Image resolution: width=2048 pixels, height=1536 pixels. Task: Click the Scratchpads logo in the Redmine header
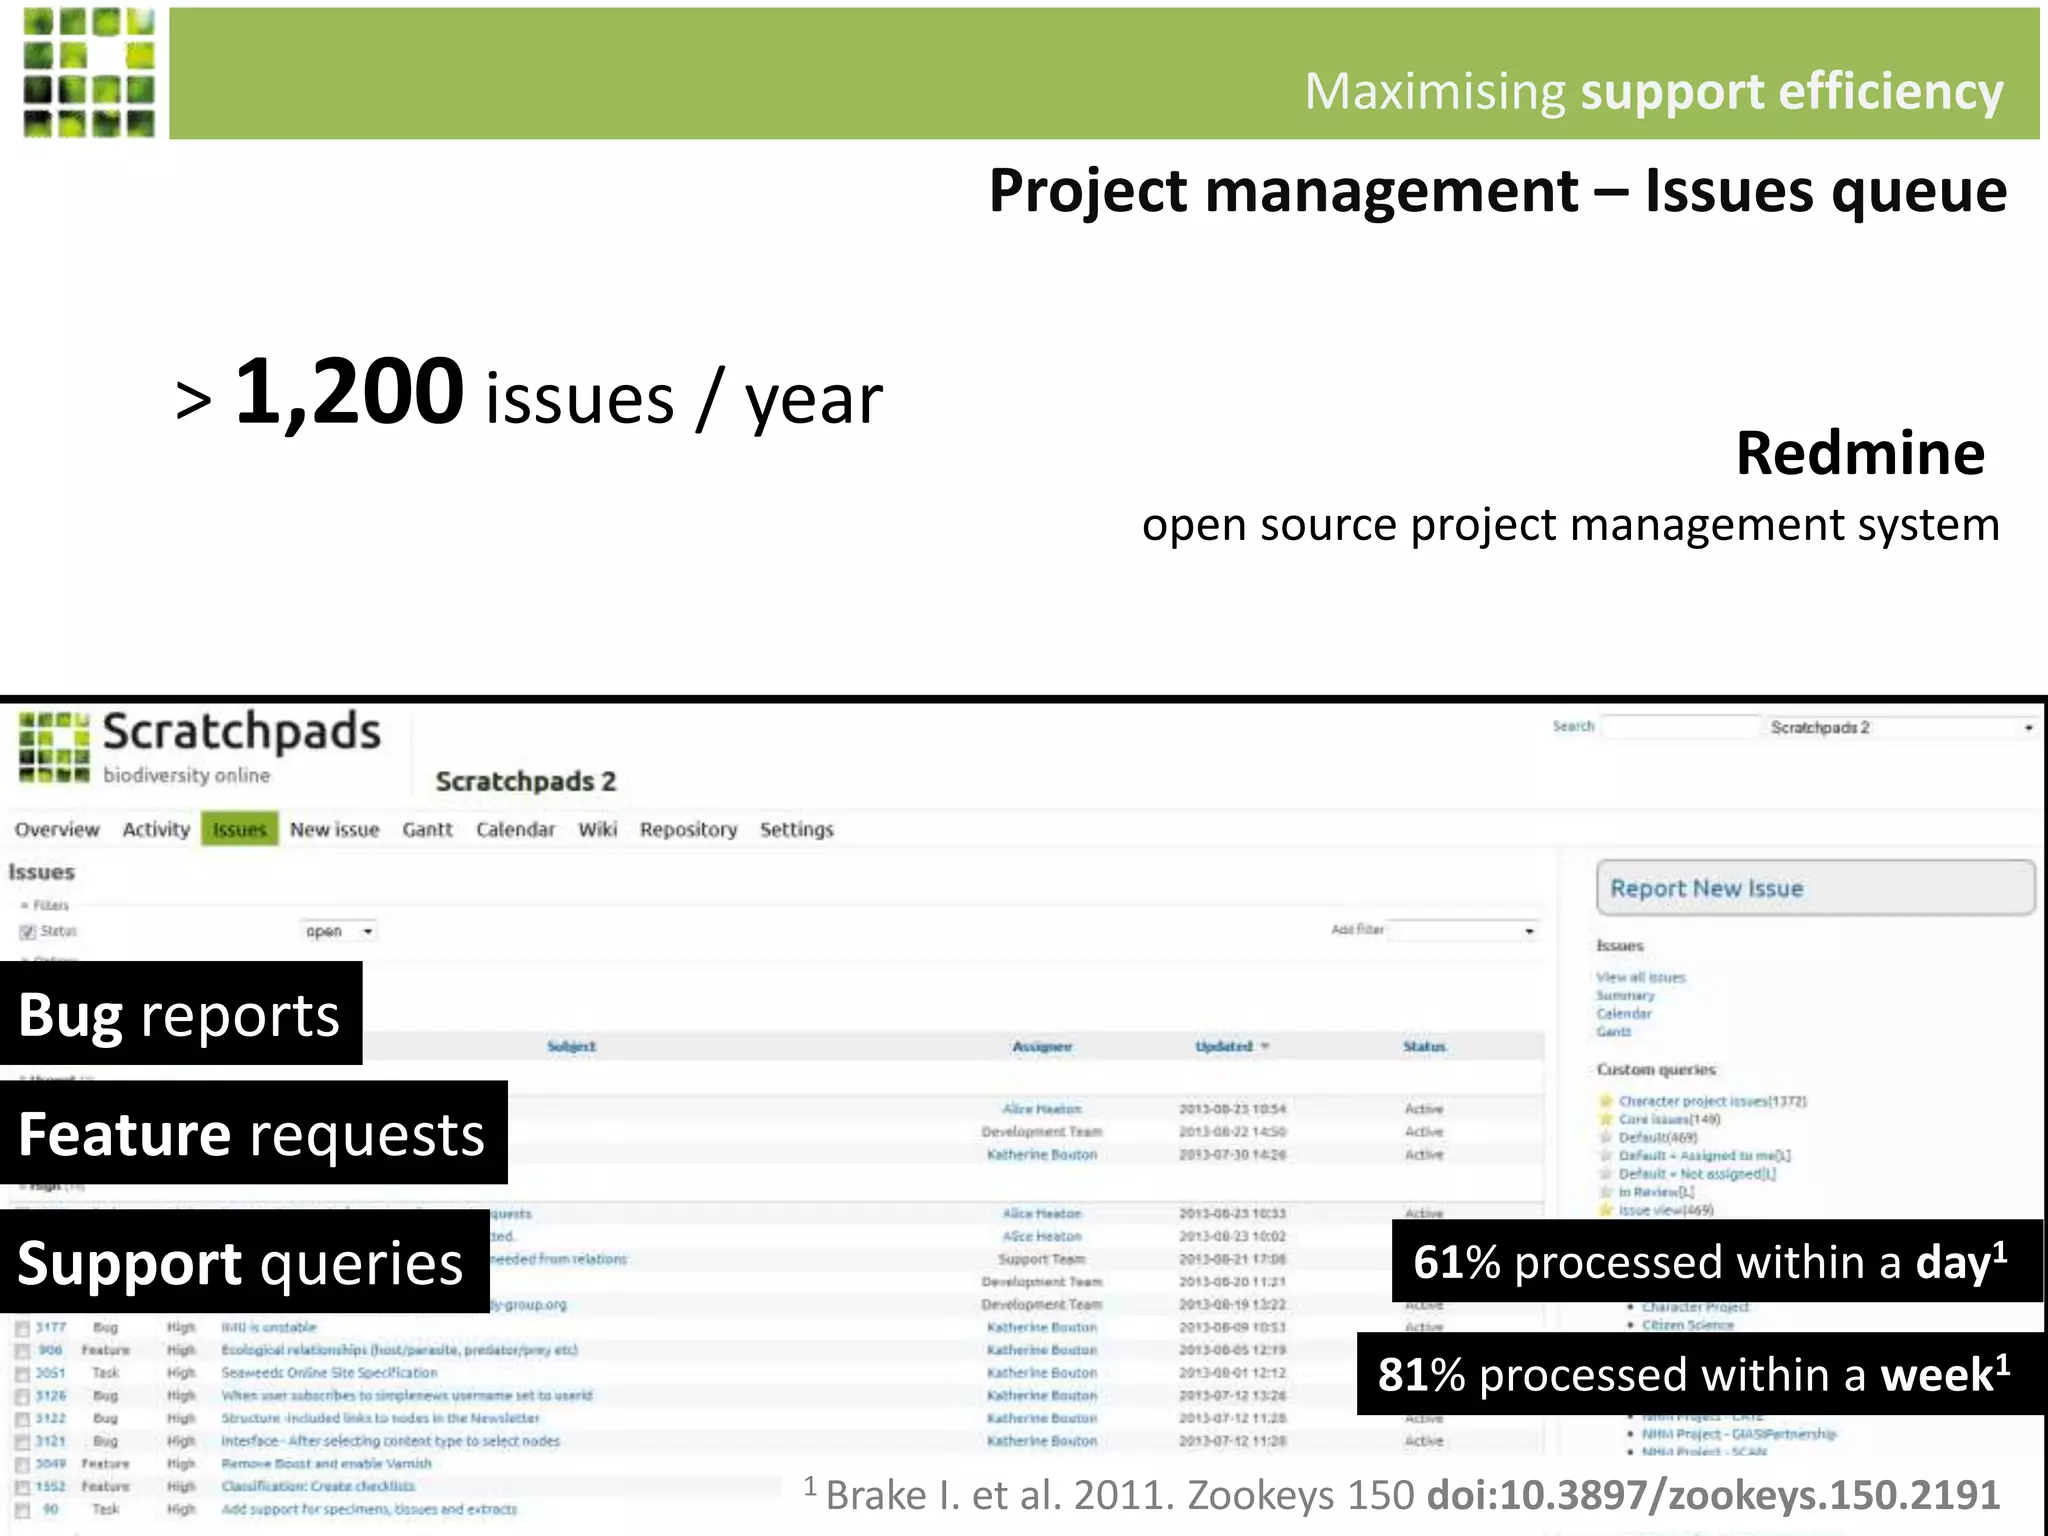200,747
